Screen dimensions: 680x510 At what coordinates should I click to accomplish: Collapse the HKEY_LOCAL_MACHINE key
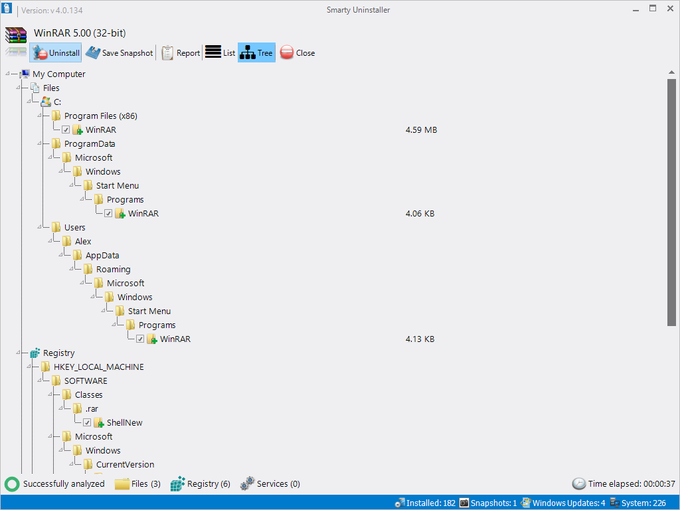[29, 367]
